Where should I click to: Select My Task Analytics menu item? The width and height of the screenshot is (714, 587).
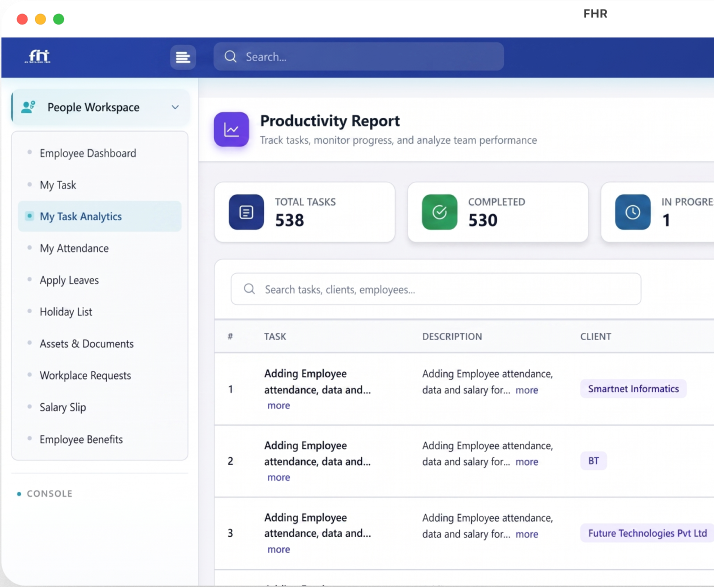[x=100, y=216]
